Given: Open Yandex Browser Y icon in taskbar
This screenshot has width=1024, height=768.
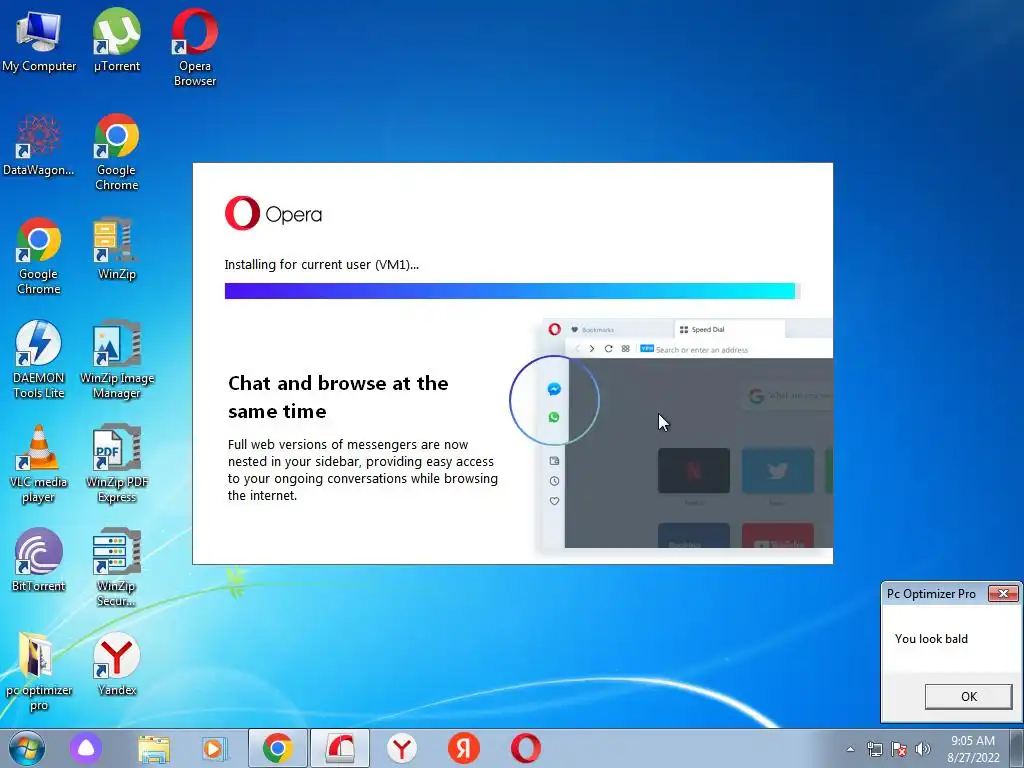Looking at the screenshot, I should click(402, 748).
